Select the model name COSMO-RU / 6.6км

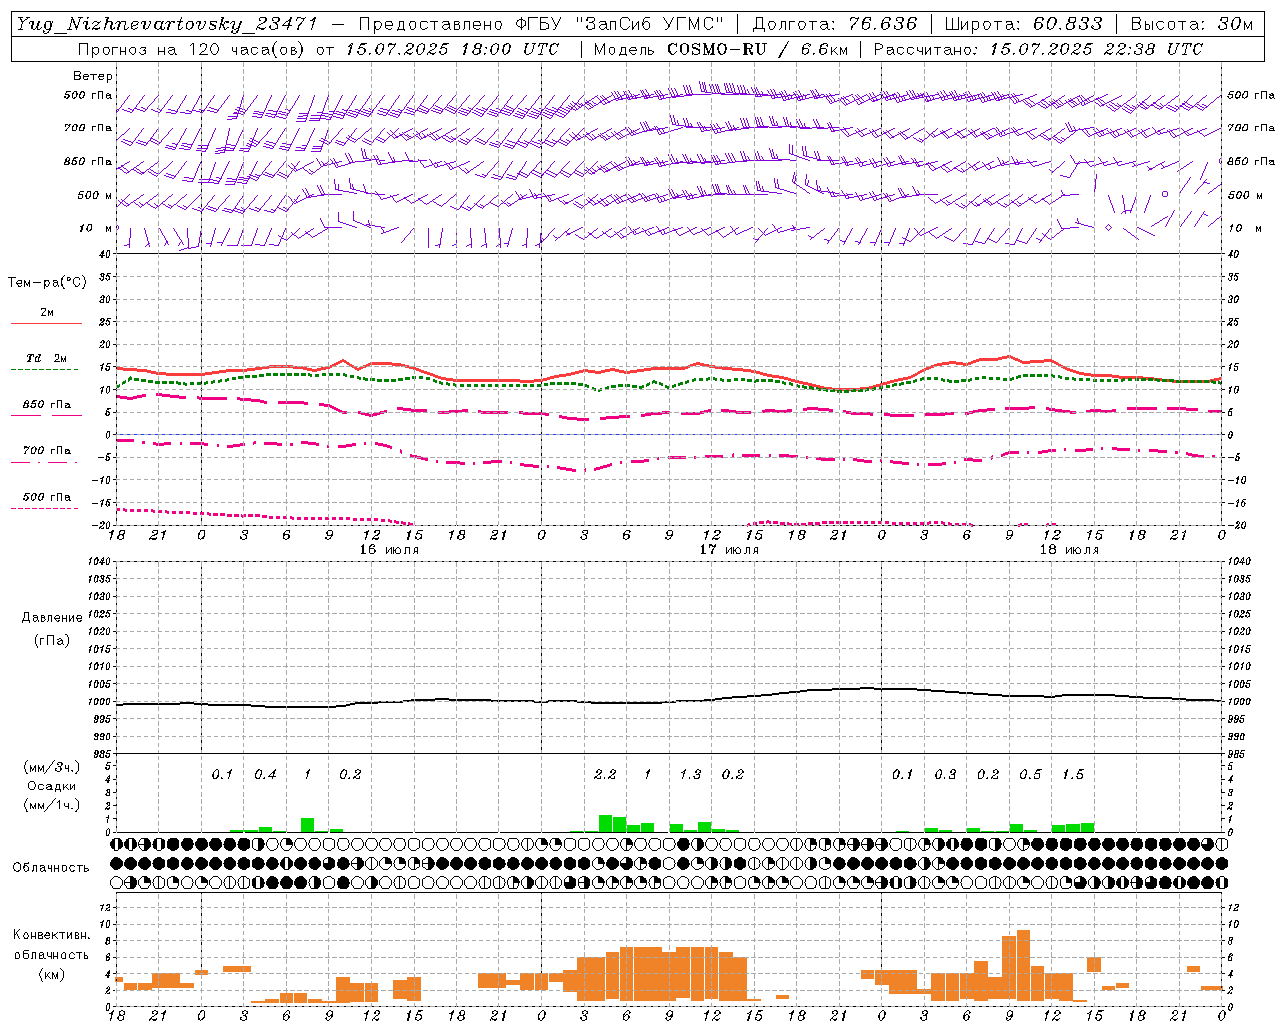pos(757,49)
